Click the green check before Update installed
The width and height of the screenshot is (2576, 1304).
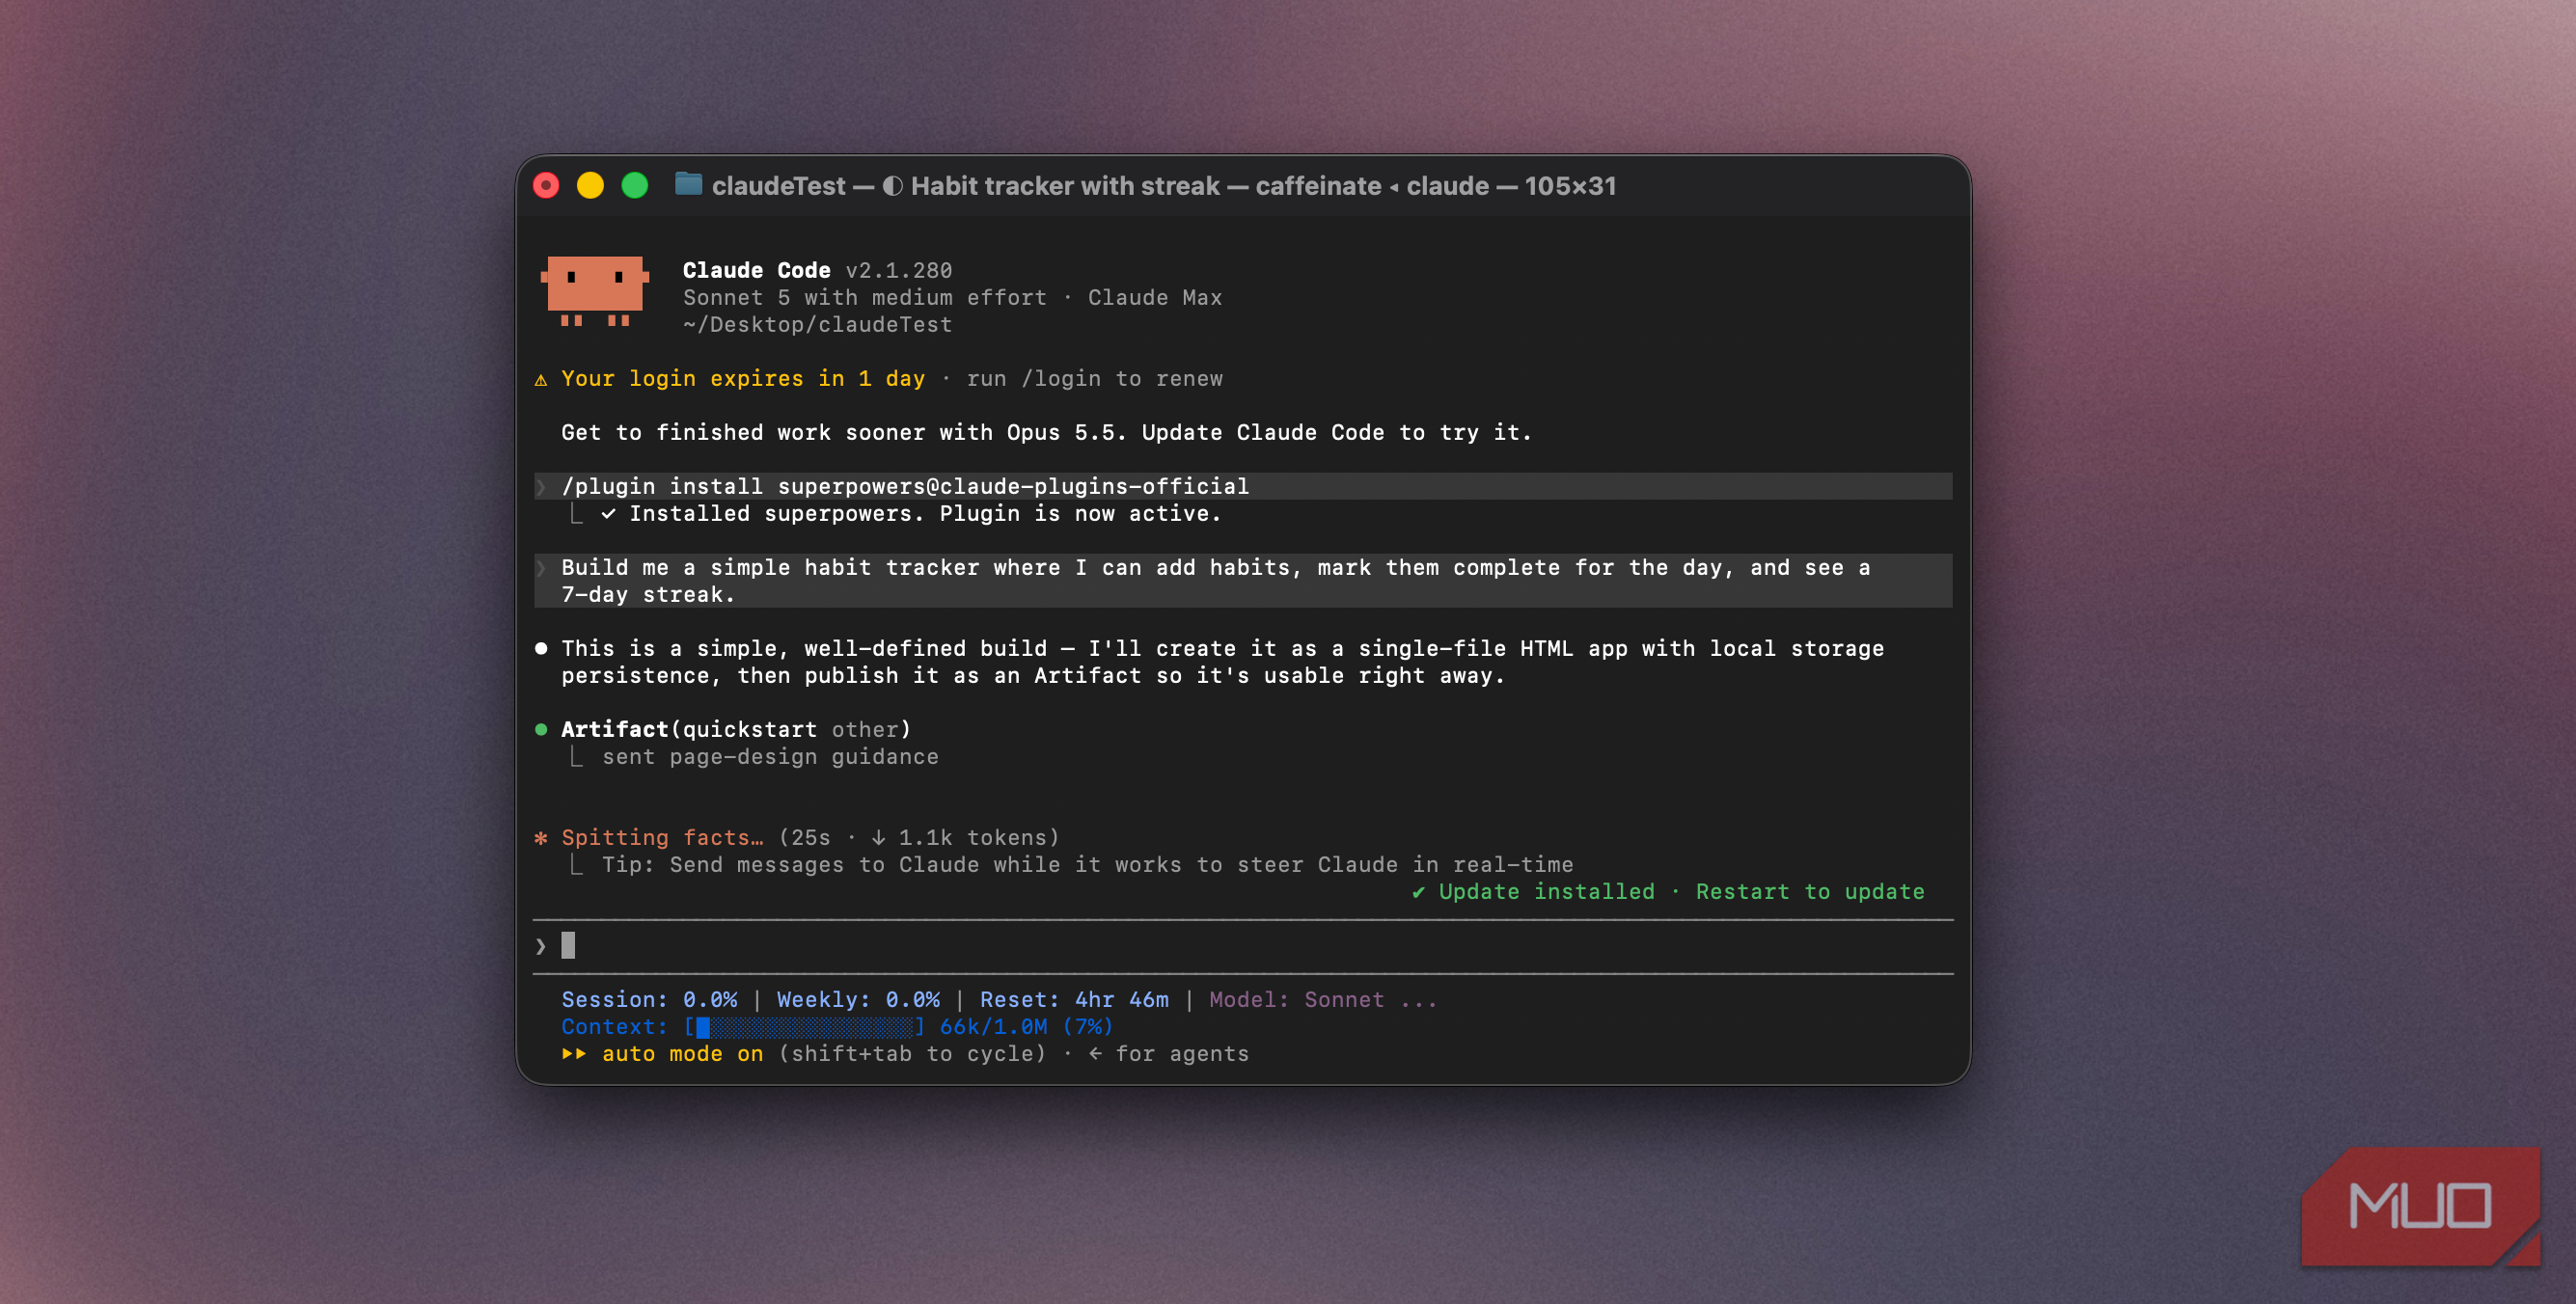point(1418,891)
